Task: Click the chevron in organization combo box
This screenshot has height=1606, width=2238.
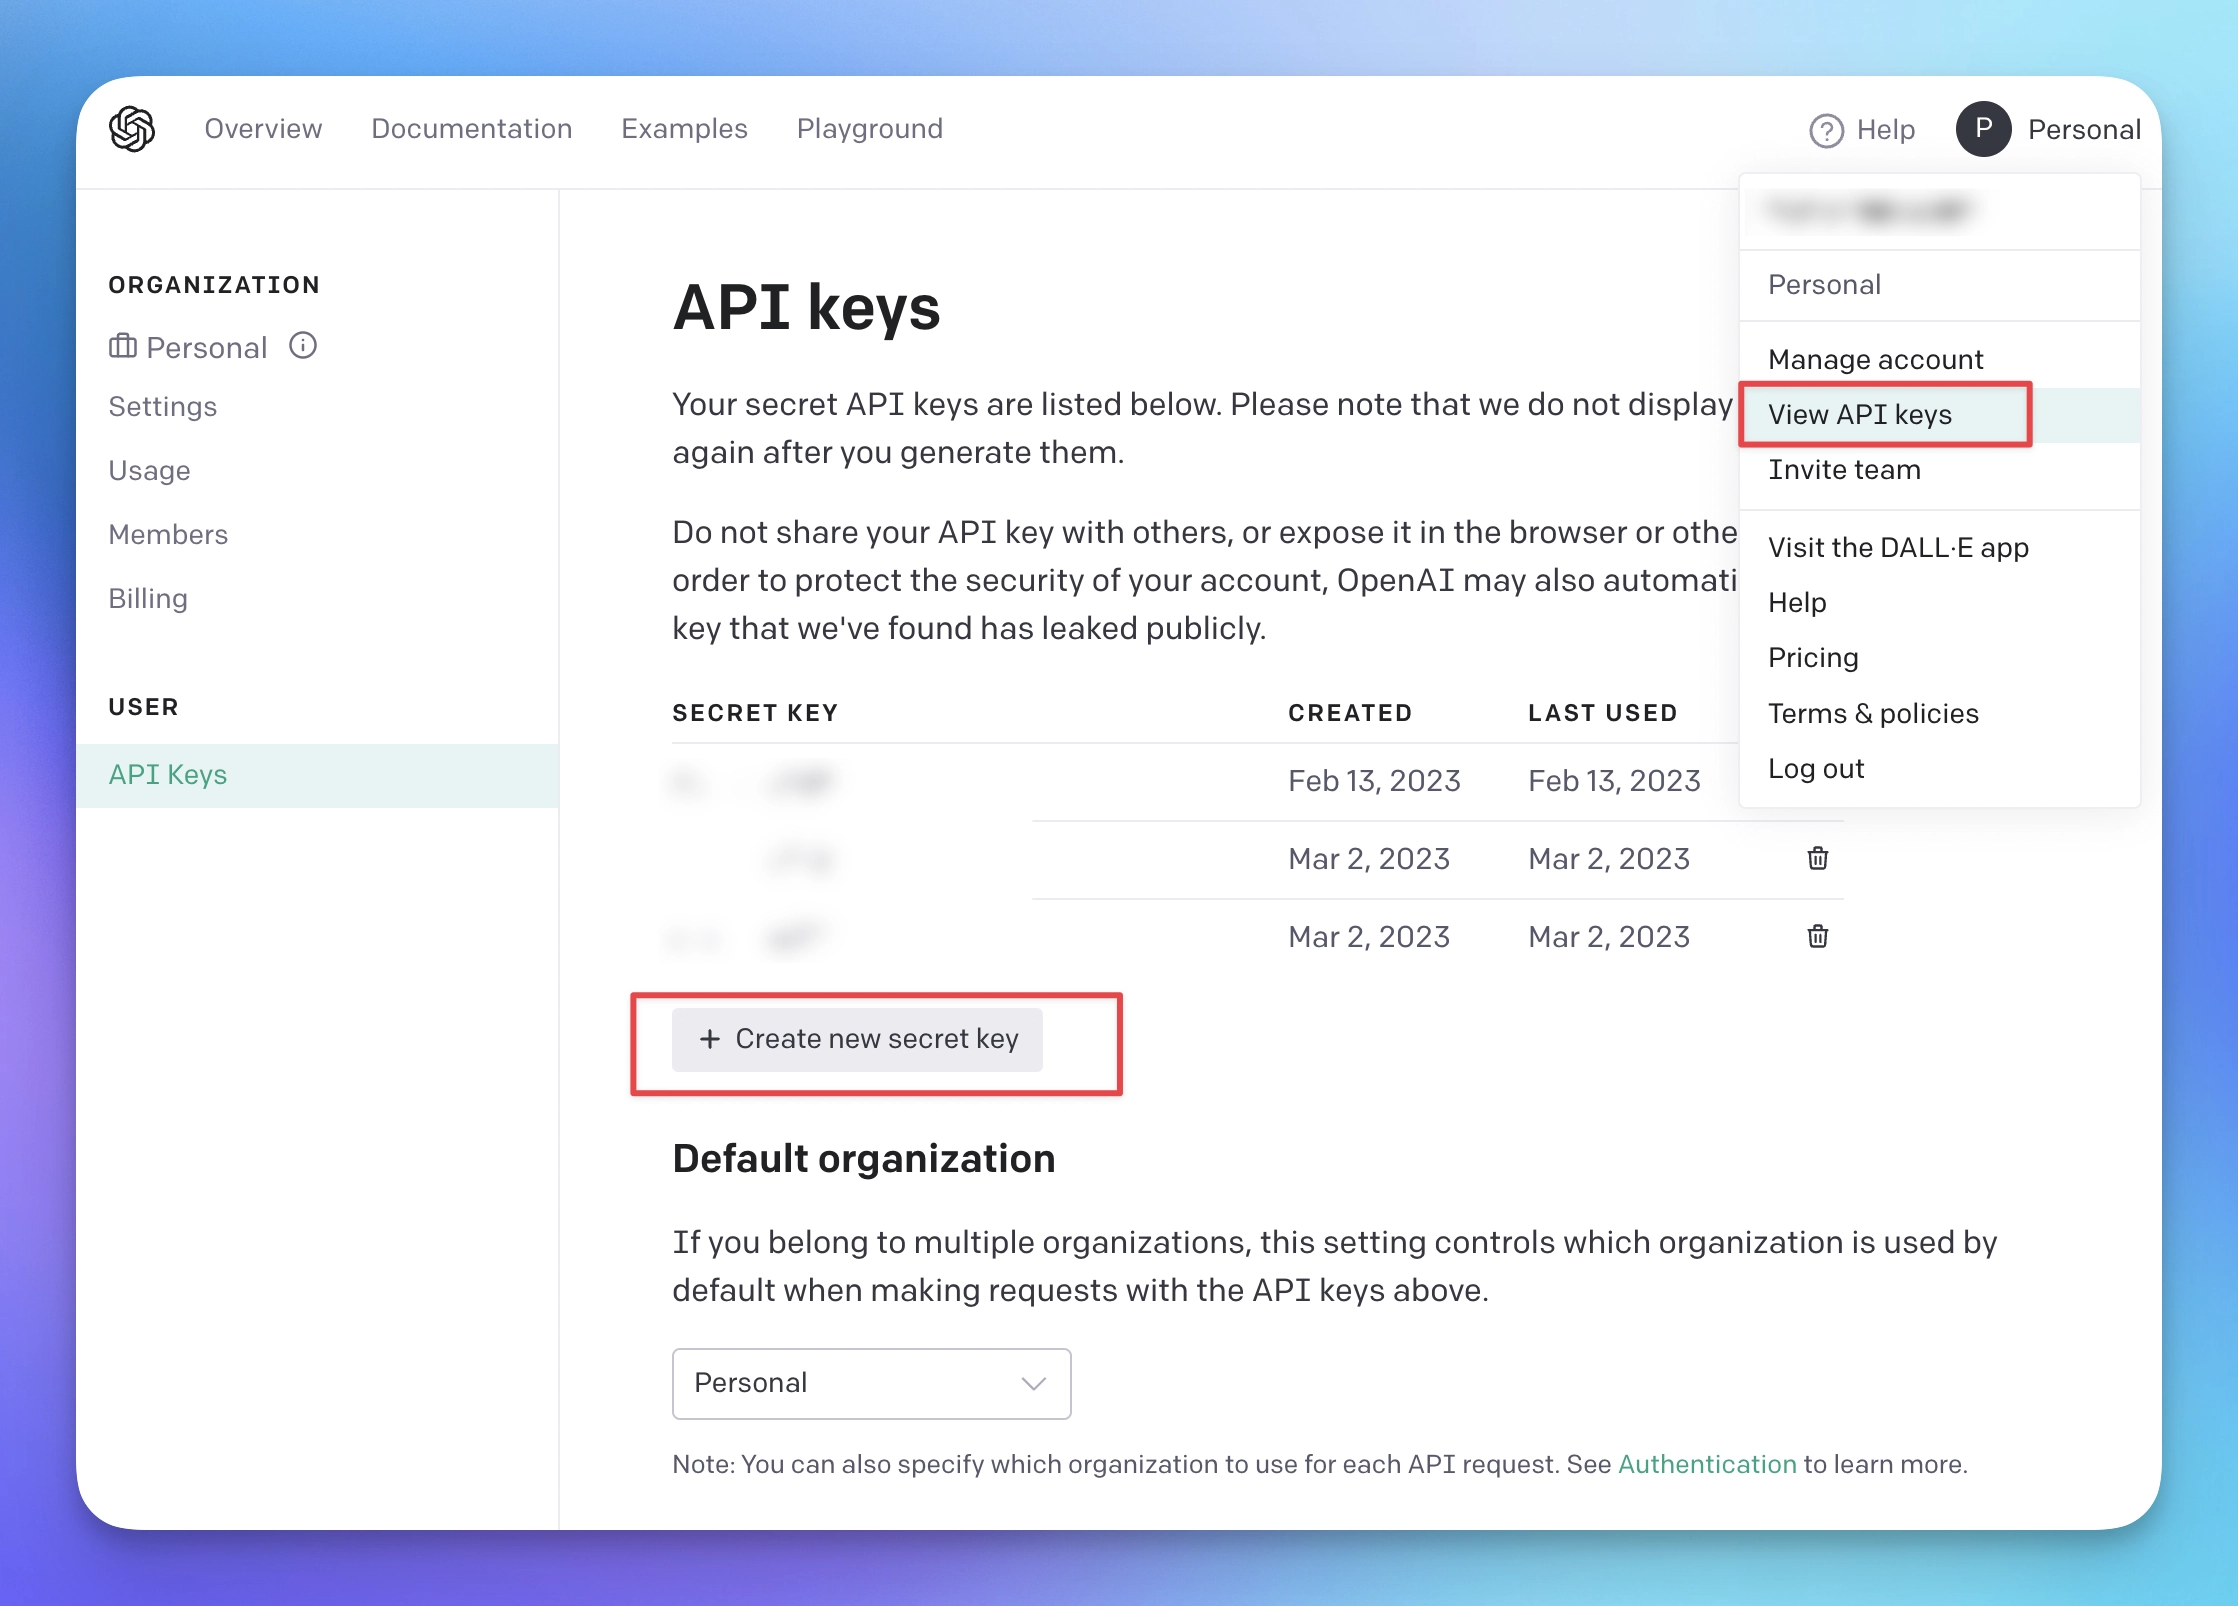Action: click(1033, 1383)
